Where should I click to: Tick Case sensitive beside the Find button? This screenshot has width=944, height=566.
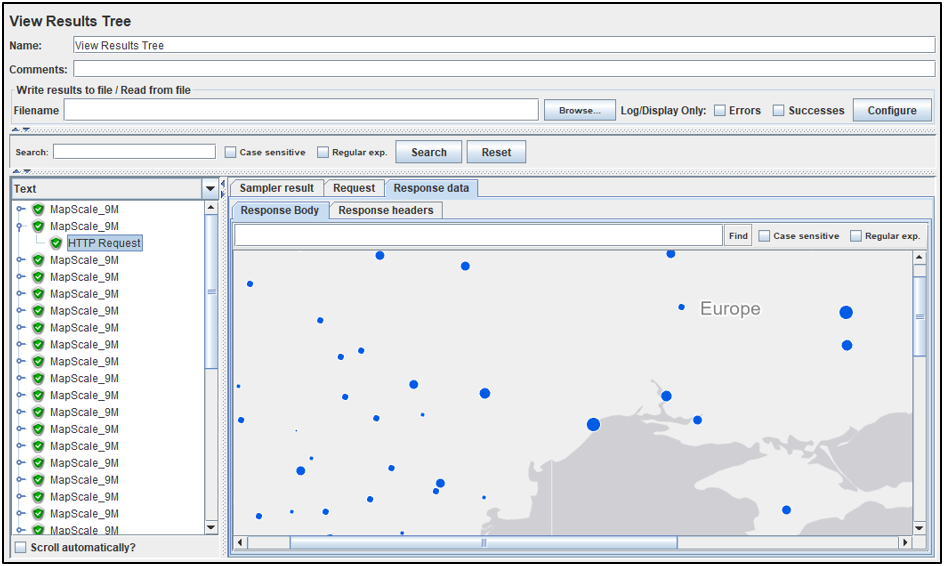tap(764, 236)
